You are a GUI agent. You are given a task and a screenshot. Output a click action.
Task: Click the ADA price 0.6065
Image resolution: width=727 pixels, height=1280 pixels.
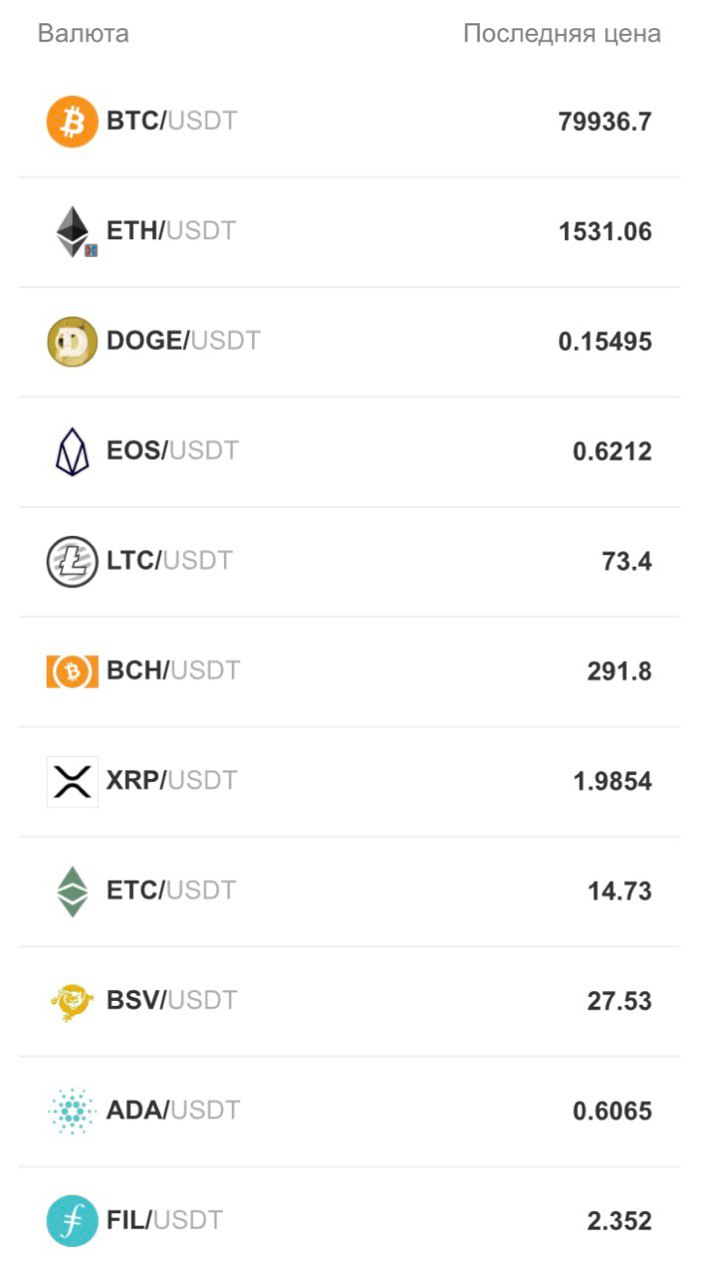pyautogui.click(x=612, y=1112)
